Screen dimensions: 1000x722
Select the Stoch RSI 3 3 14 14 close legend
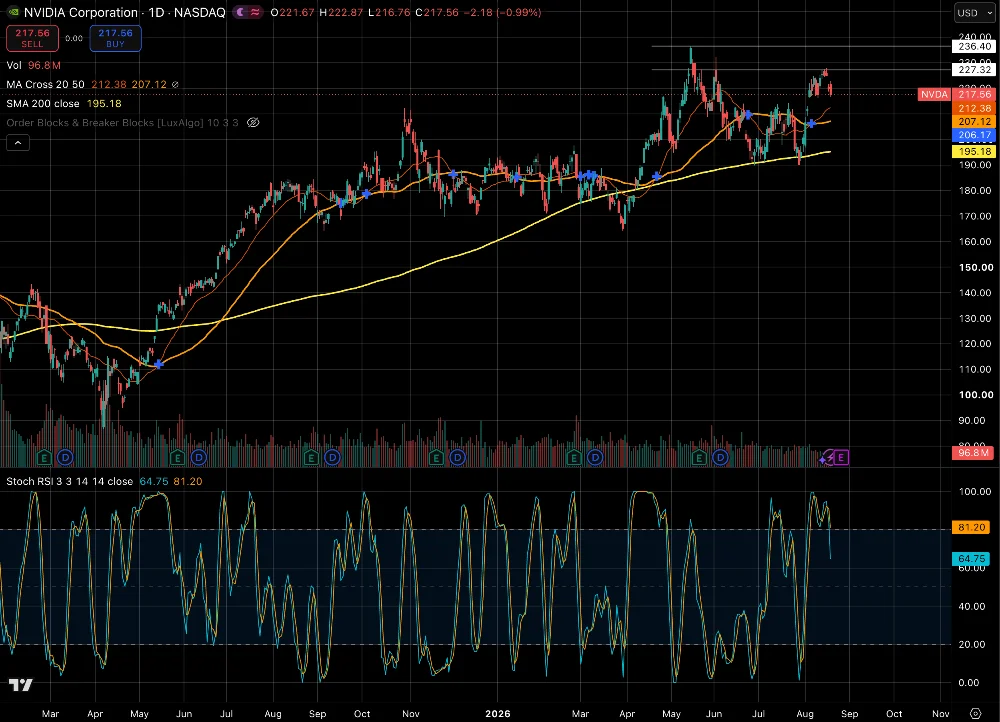[70, 481]
